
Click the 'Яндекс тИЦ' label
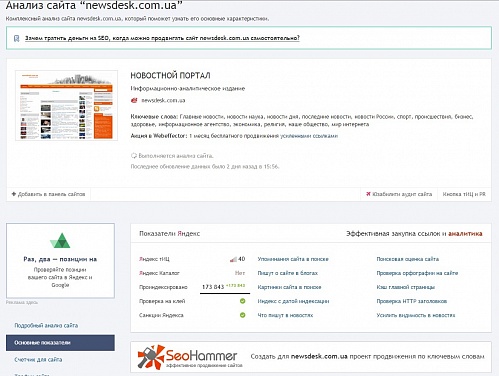coord(154,259)
